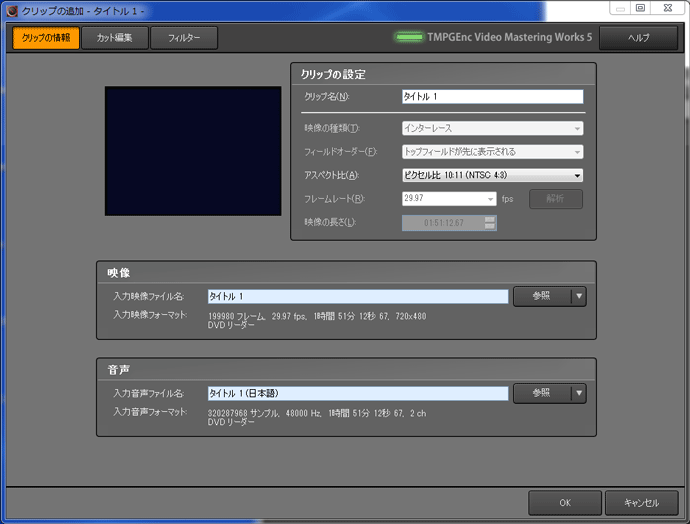This screenshot has height=524, width=690.
Task: Open the フィルター tab
Action: click(184, 38)
